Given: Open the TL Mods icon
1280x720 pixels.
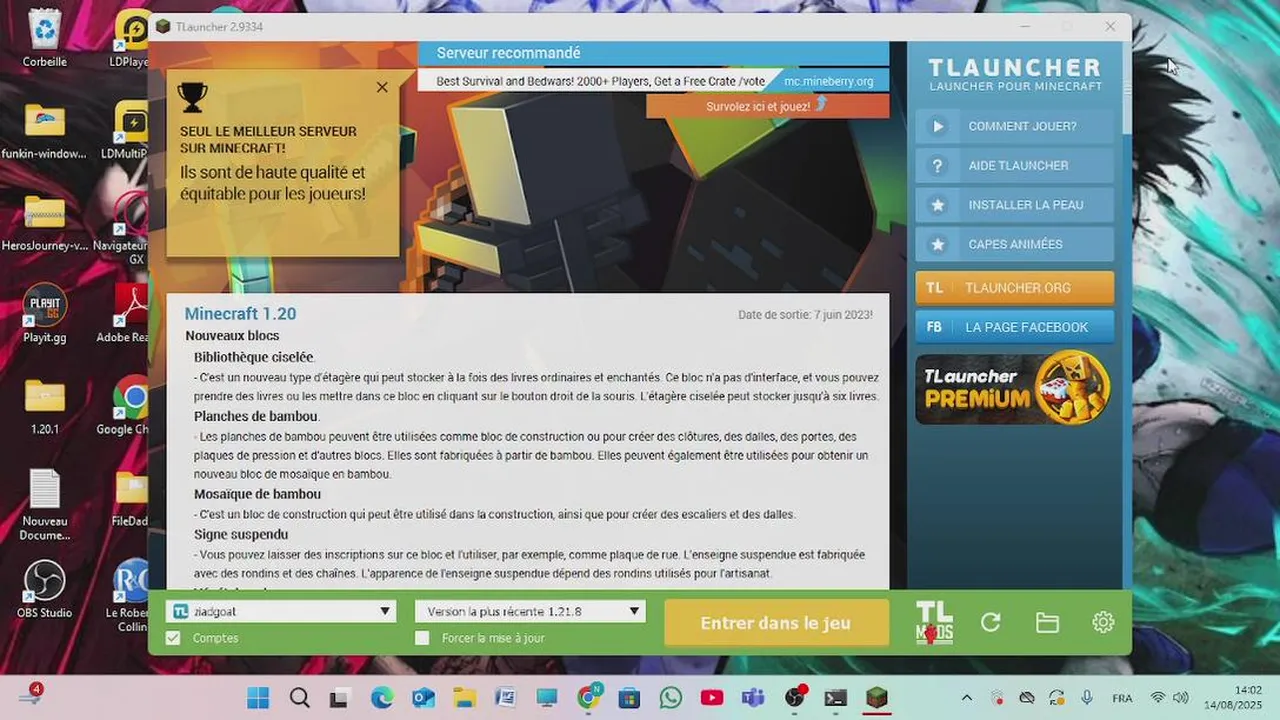Looking at the screenshot, I should [x=934, y=622].
